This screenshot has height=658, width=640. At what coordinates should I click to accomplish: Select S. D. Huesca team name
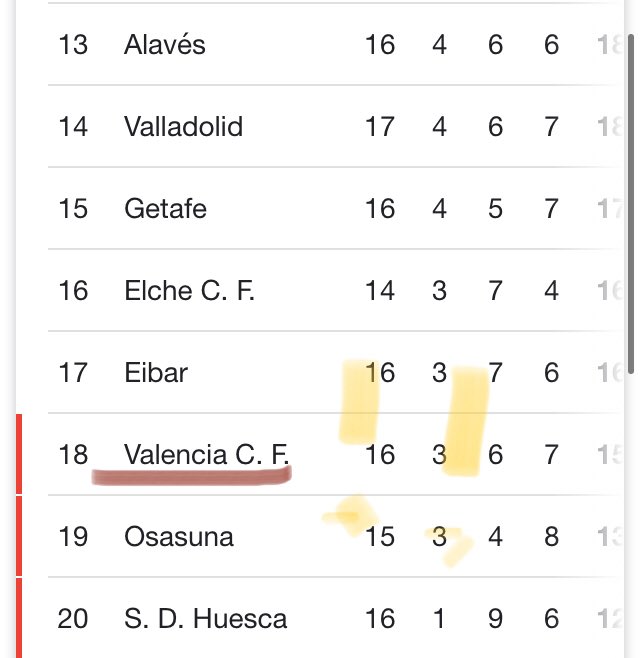coord(206,619)
